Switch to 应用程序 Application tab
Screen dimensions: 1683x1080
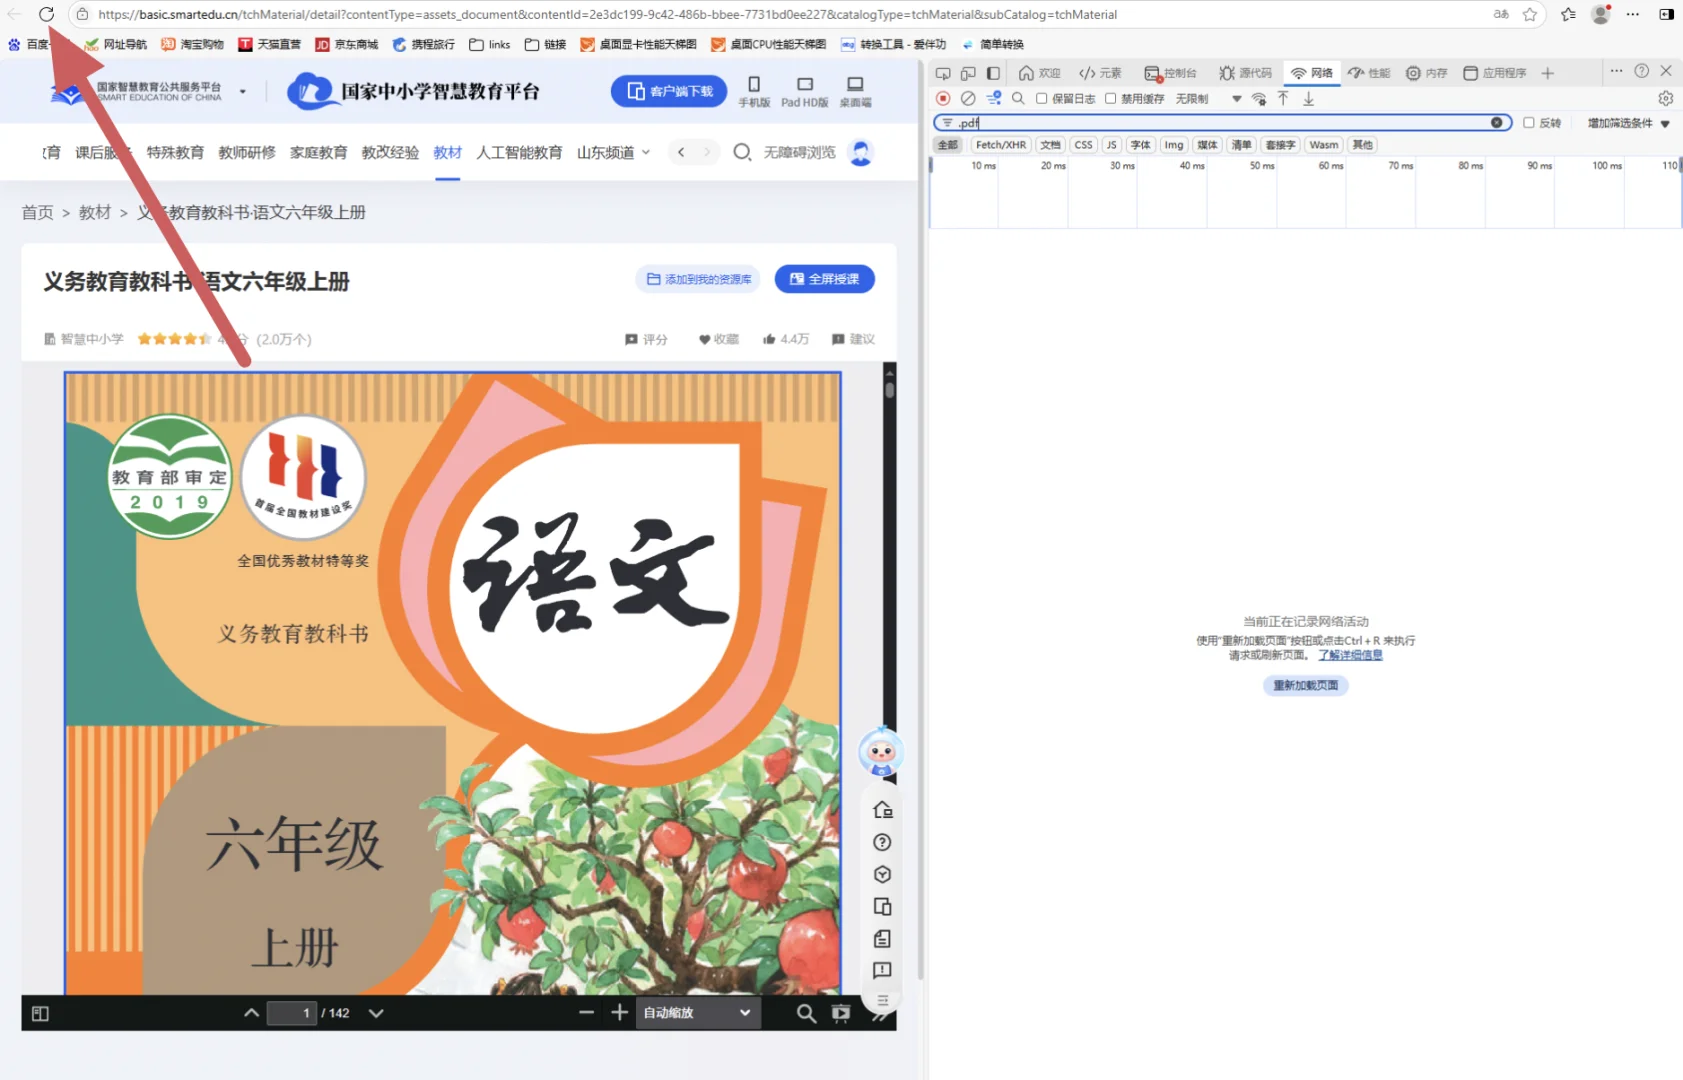pos(1494,73)
